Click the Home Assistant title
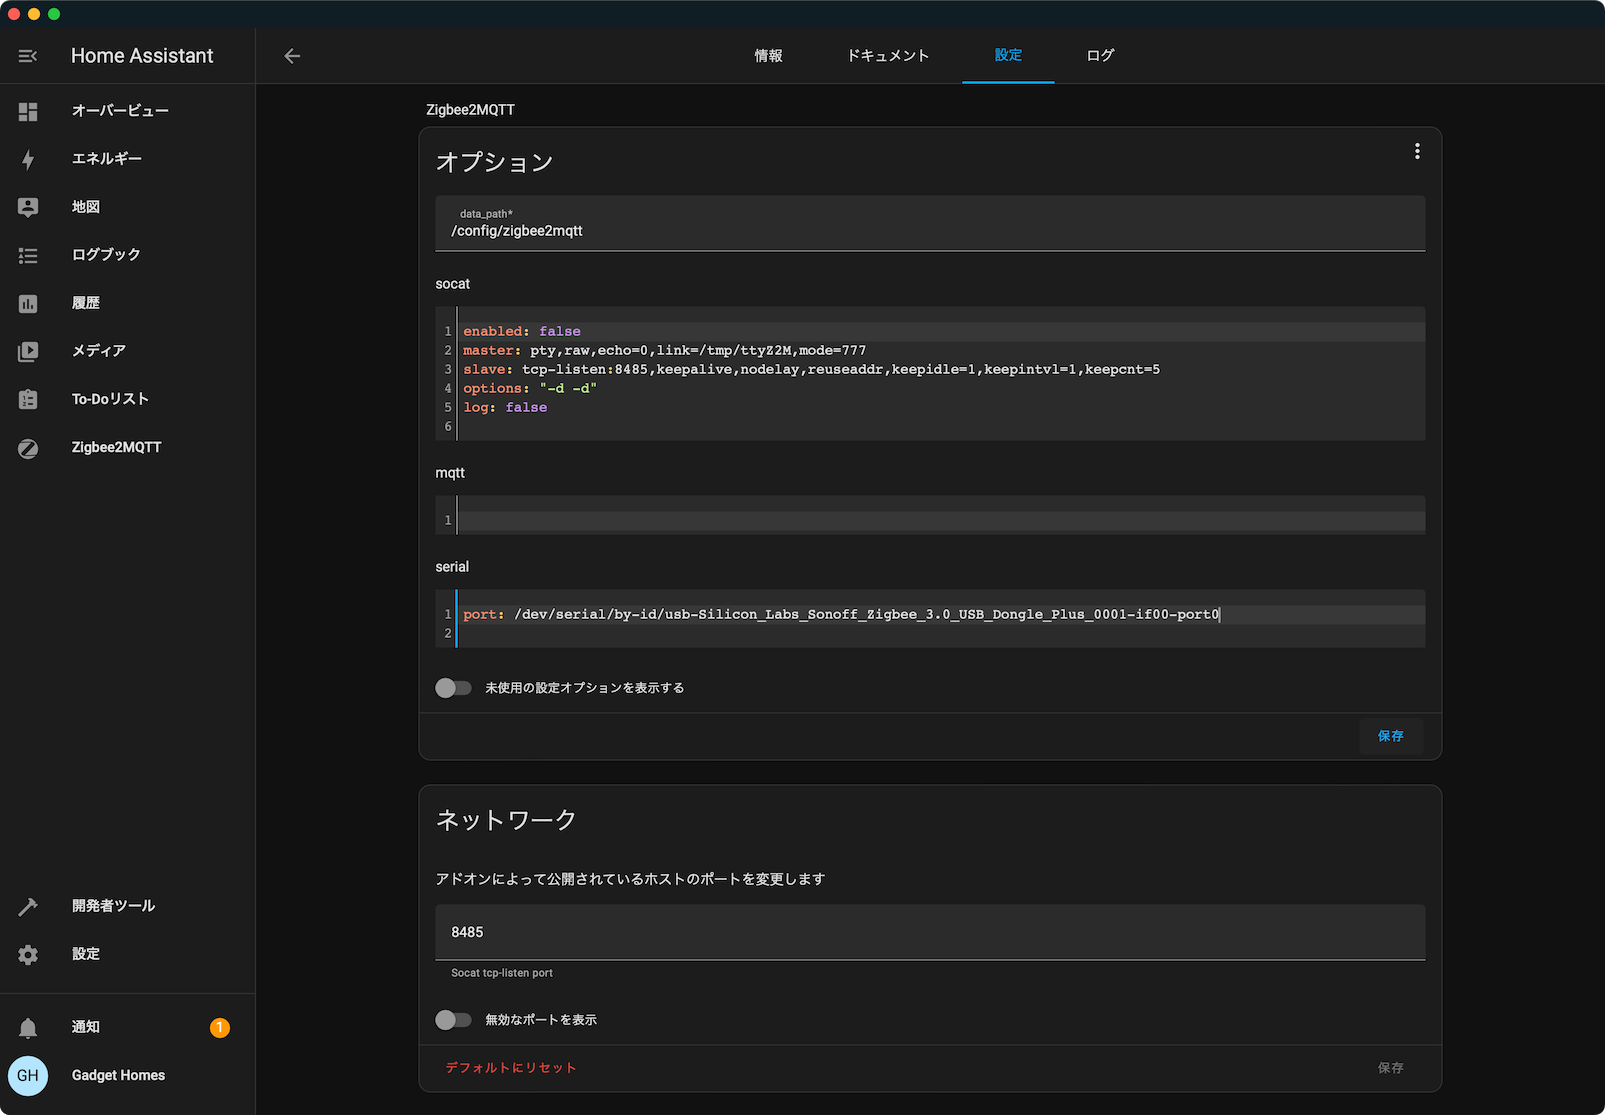1605x1115 pixels. (142, 56)
